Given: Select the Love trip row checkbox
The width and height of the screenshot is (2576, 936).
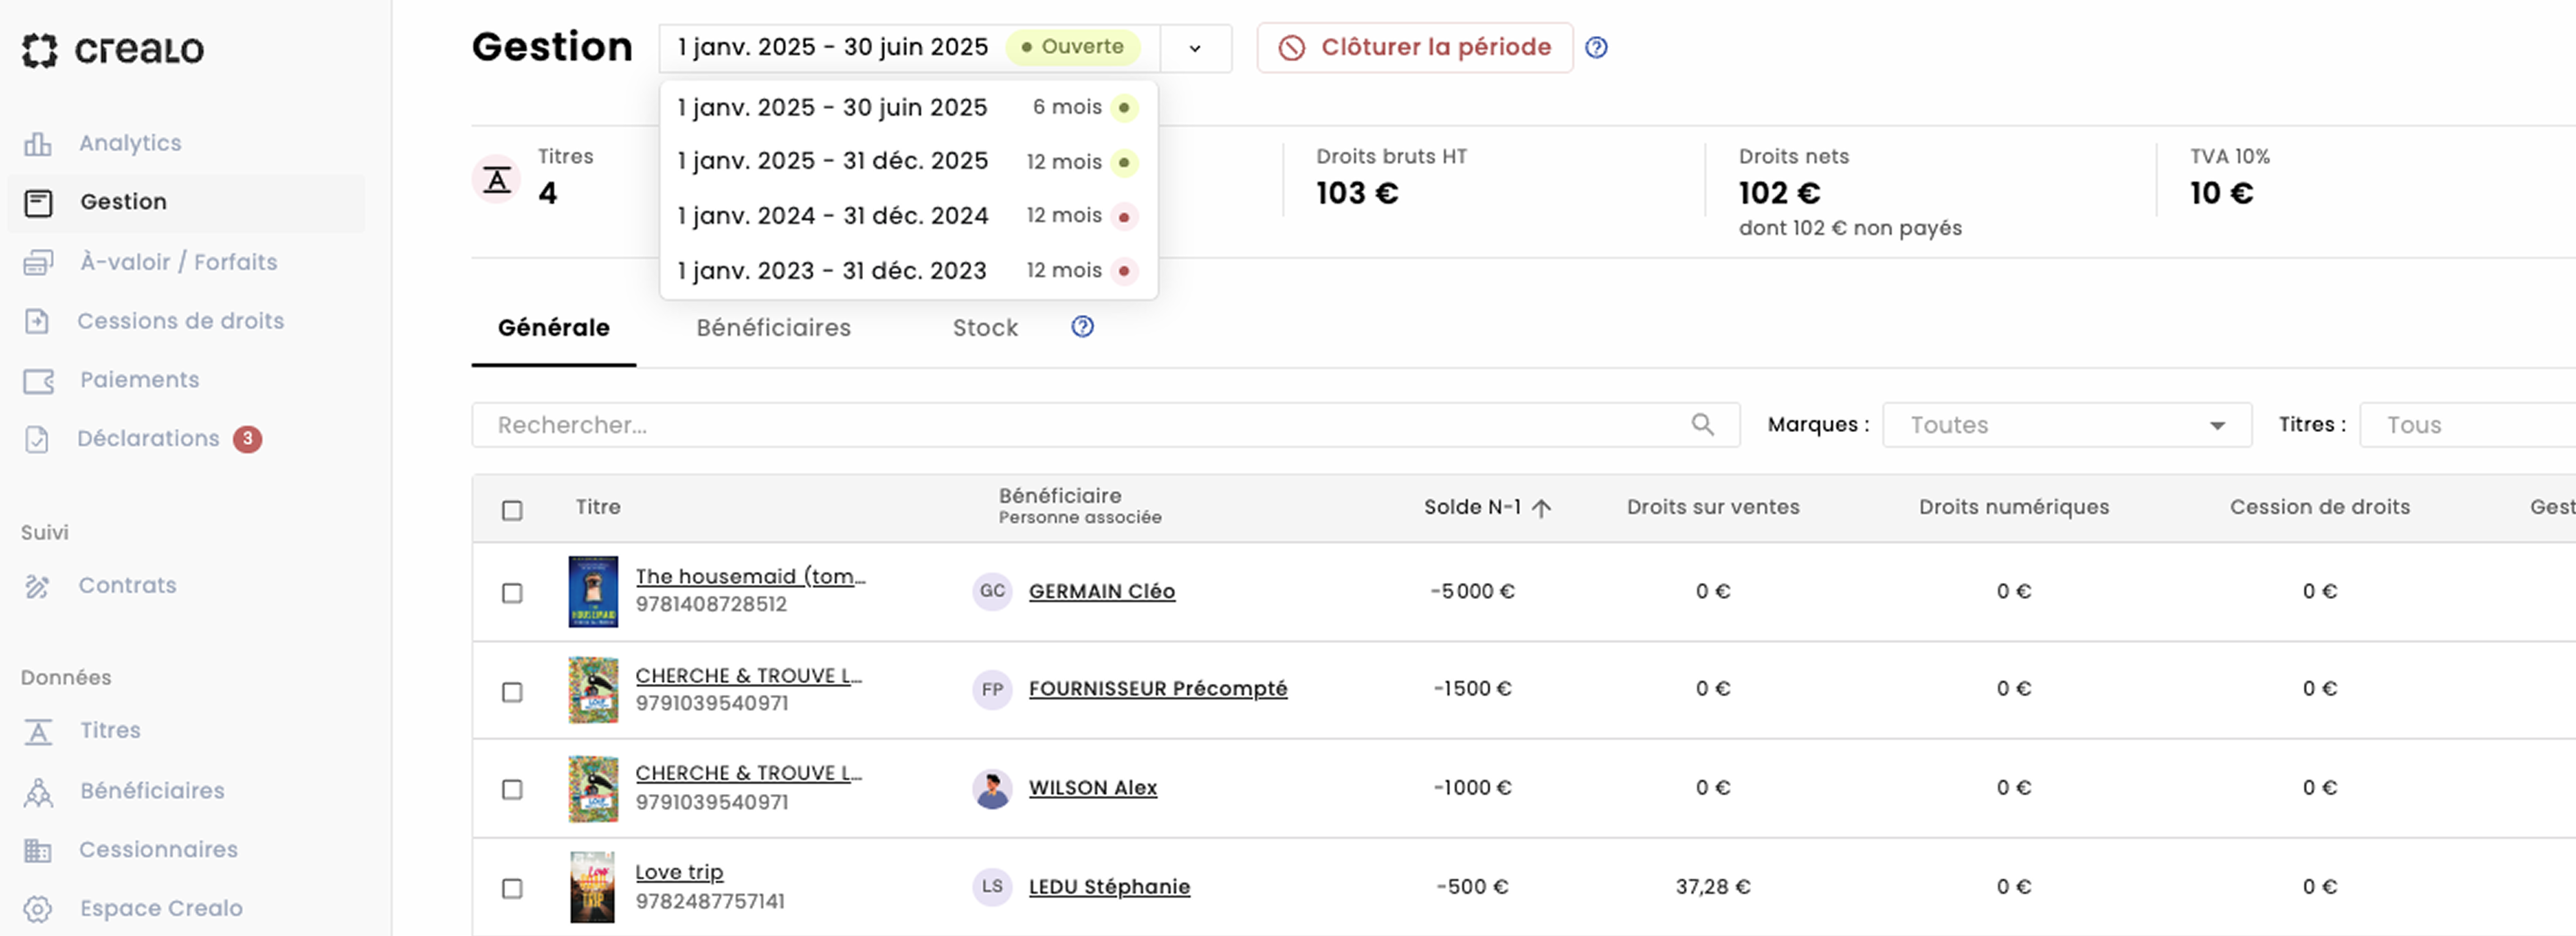Looking at the screenshot, I should (512, 888).
